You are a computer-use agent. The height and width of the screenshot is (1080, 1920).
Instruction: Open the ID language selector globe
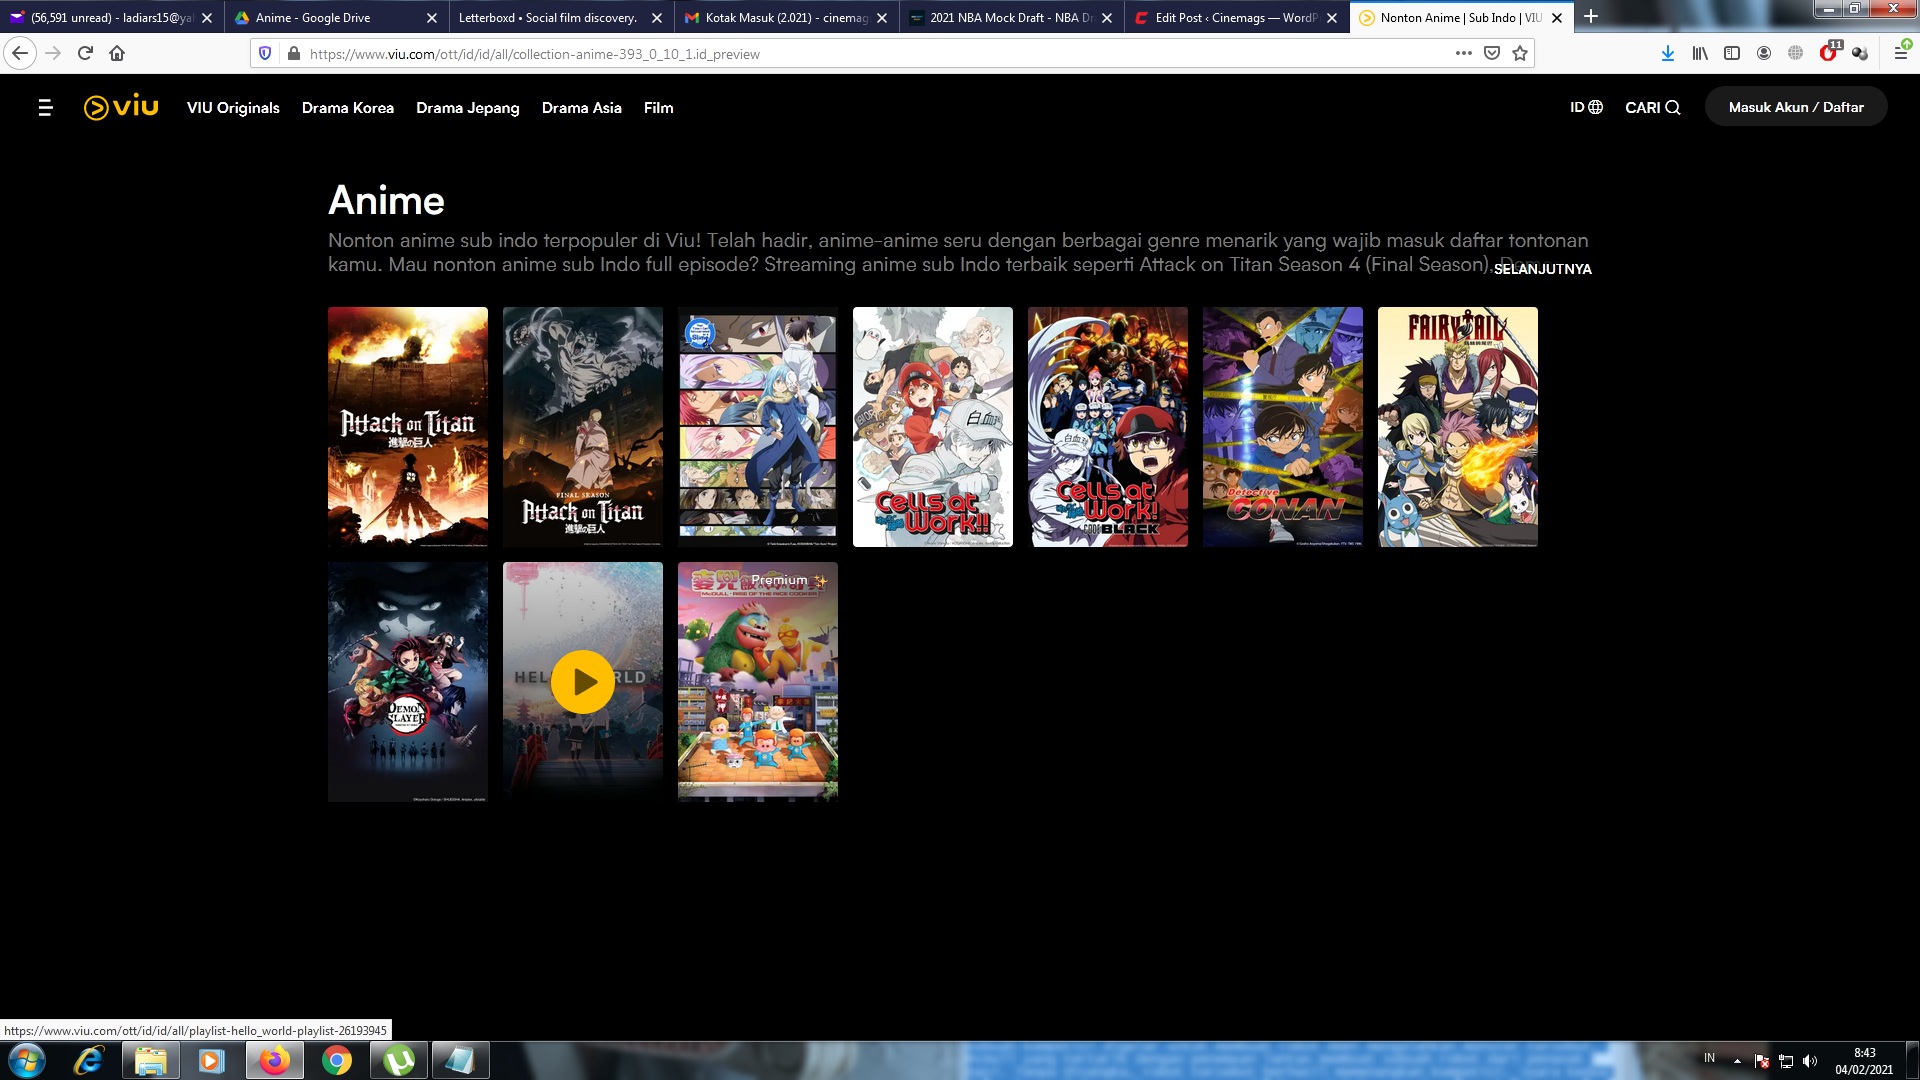click(x=1586, y=107)
